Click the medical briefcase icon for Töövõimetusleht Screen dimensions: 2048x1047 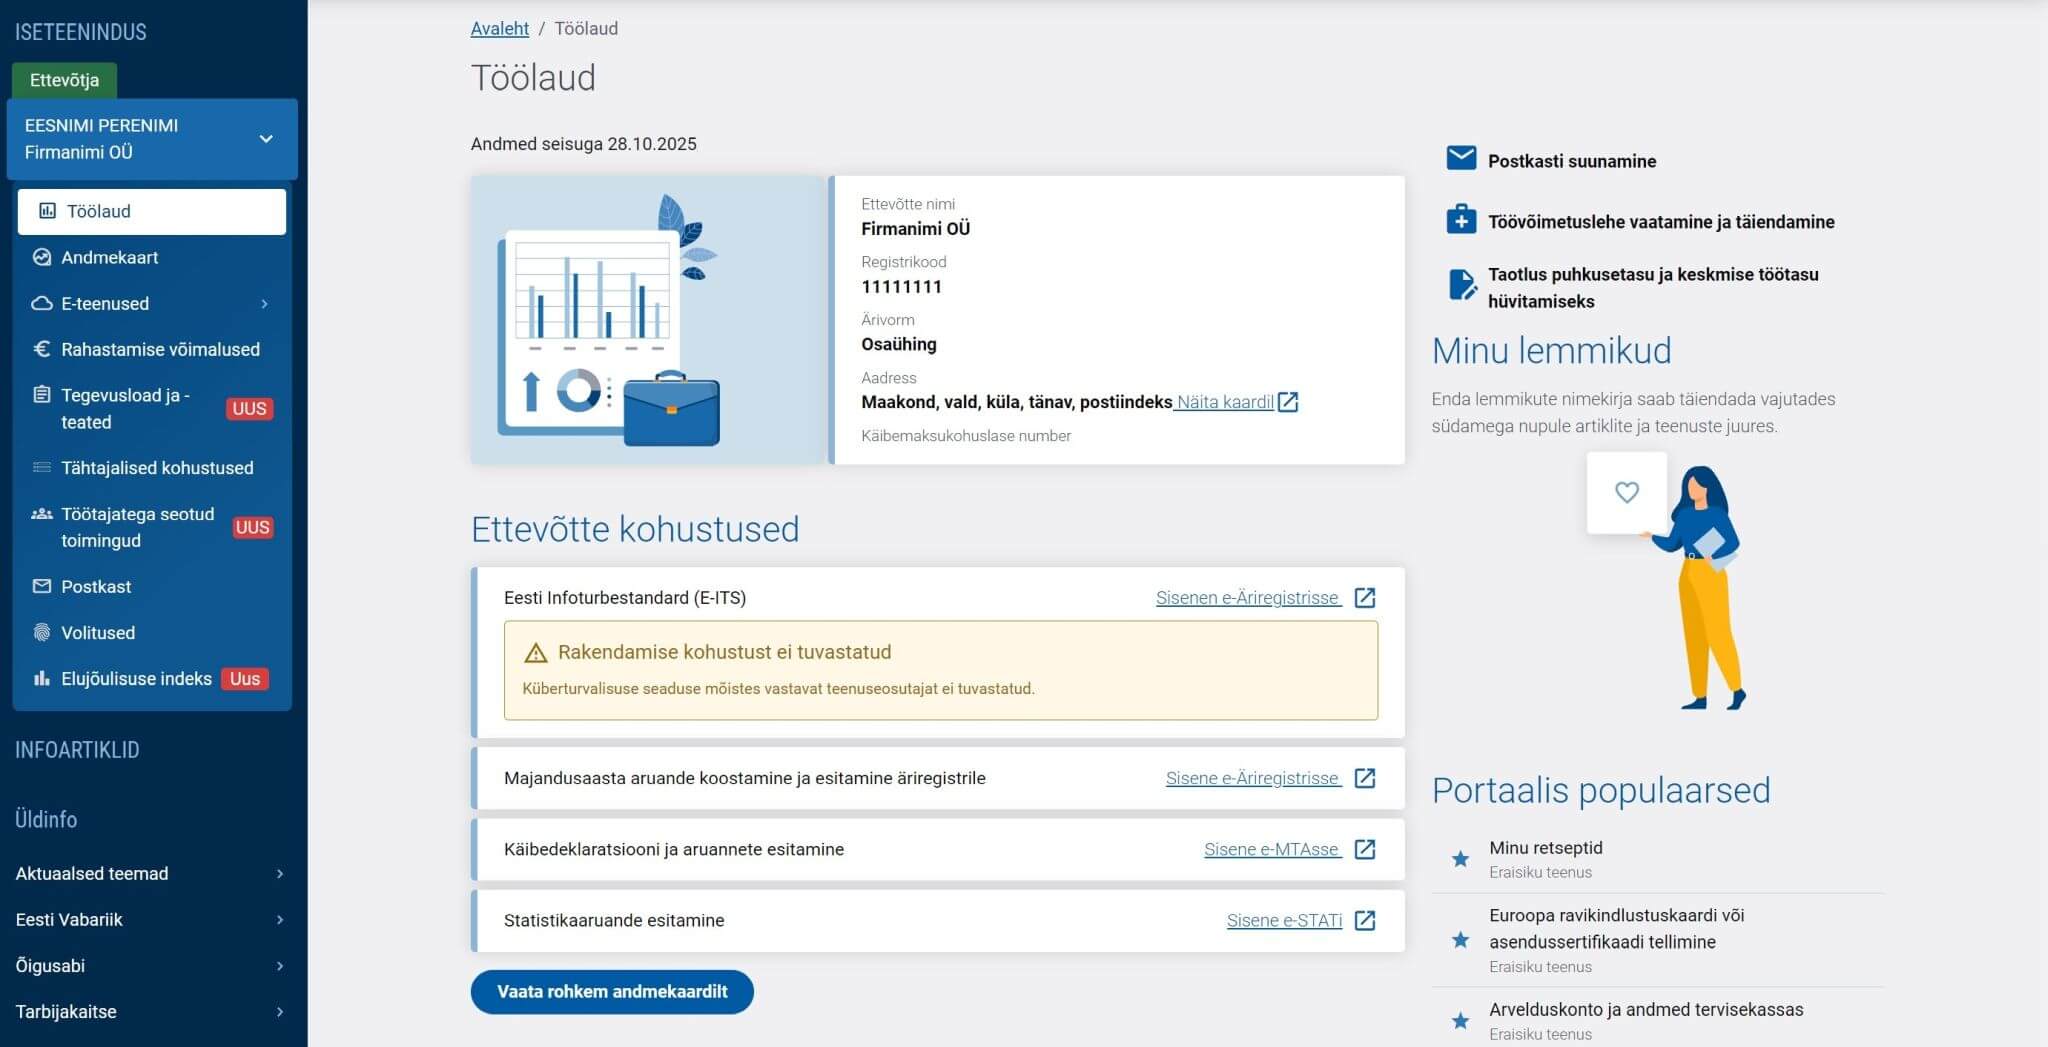(x=1461, y=220)
